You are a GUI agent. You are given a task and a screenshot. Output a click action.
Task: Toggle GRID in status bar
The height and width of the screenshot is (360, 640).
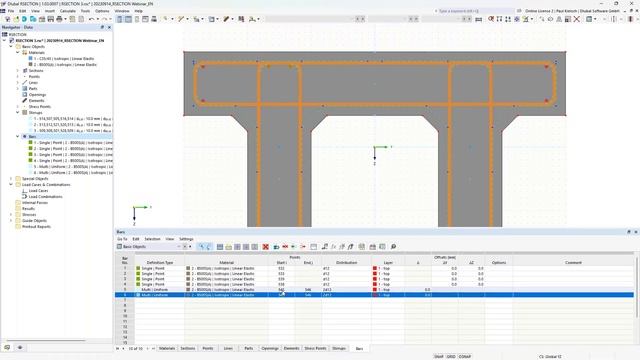click(451, 356)
